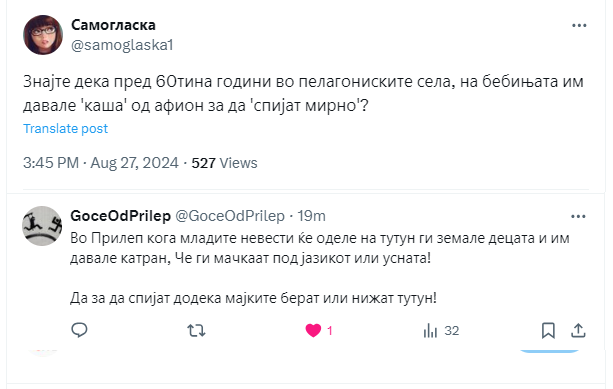The width and height of the screenshot is (613, 389).
Task: Open the 19m reply timestamp
Action: [x=311, y=216]
